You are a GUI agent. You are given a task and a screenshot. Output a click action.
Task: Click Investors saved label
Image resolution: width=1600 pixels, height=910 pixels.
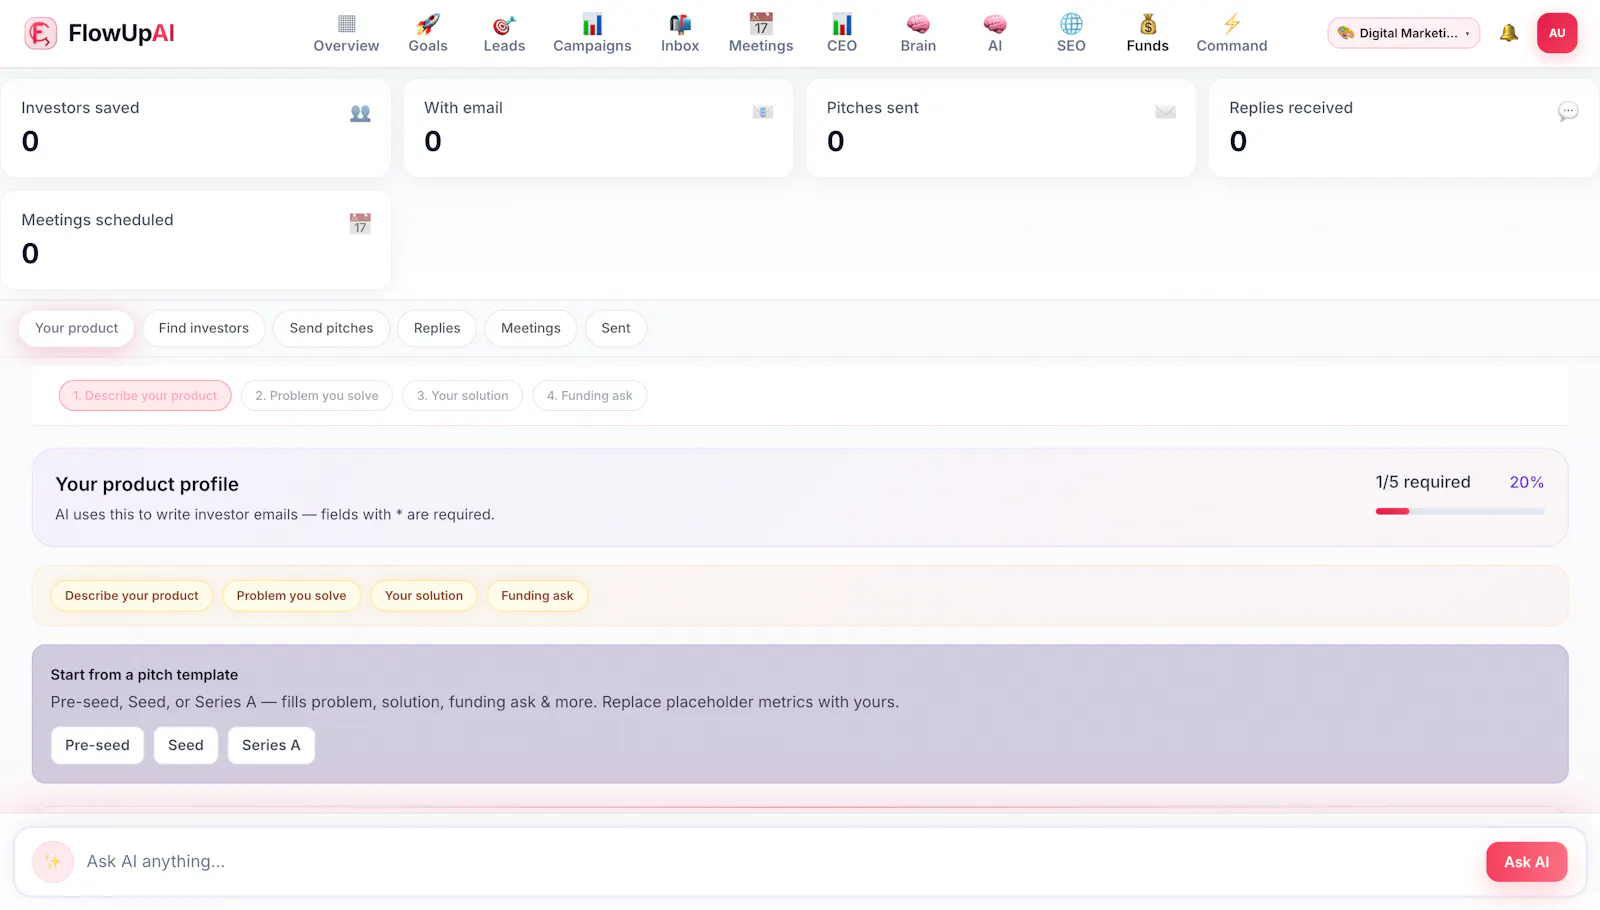coord(80,108)
